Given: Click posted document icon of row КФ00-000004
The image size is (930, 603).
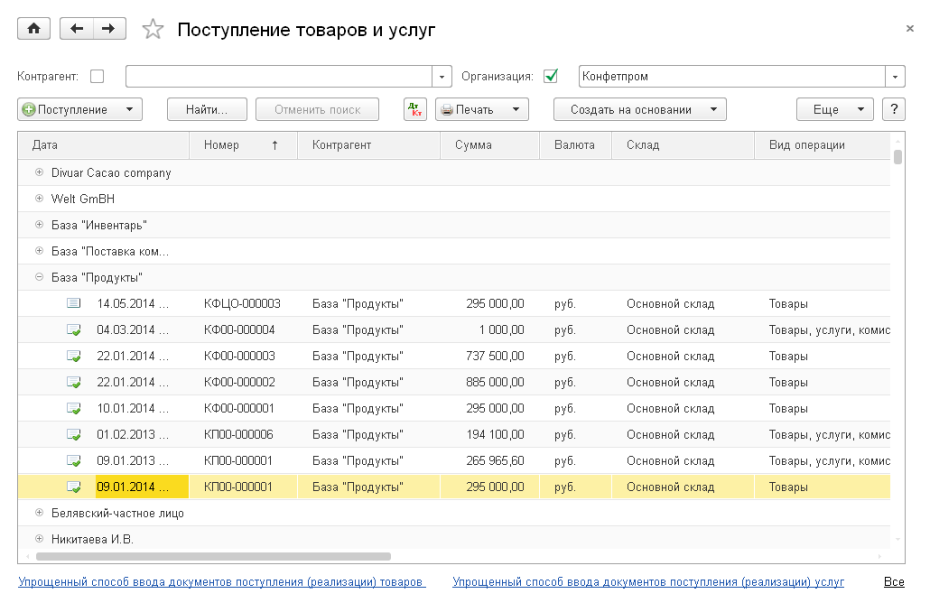Looking at the screenshot, I should [74, 330].
